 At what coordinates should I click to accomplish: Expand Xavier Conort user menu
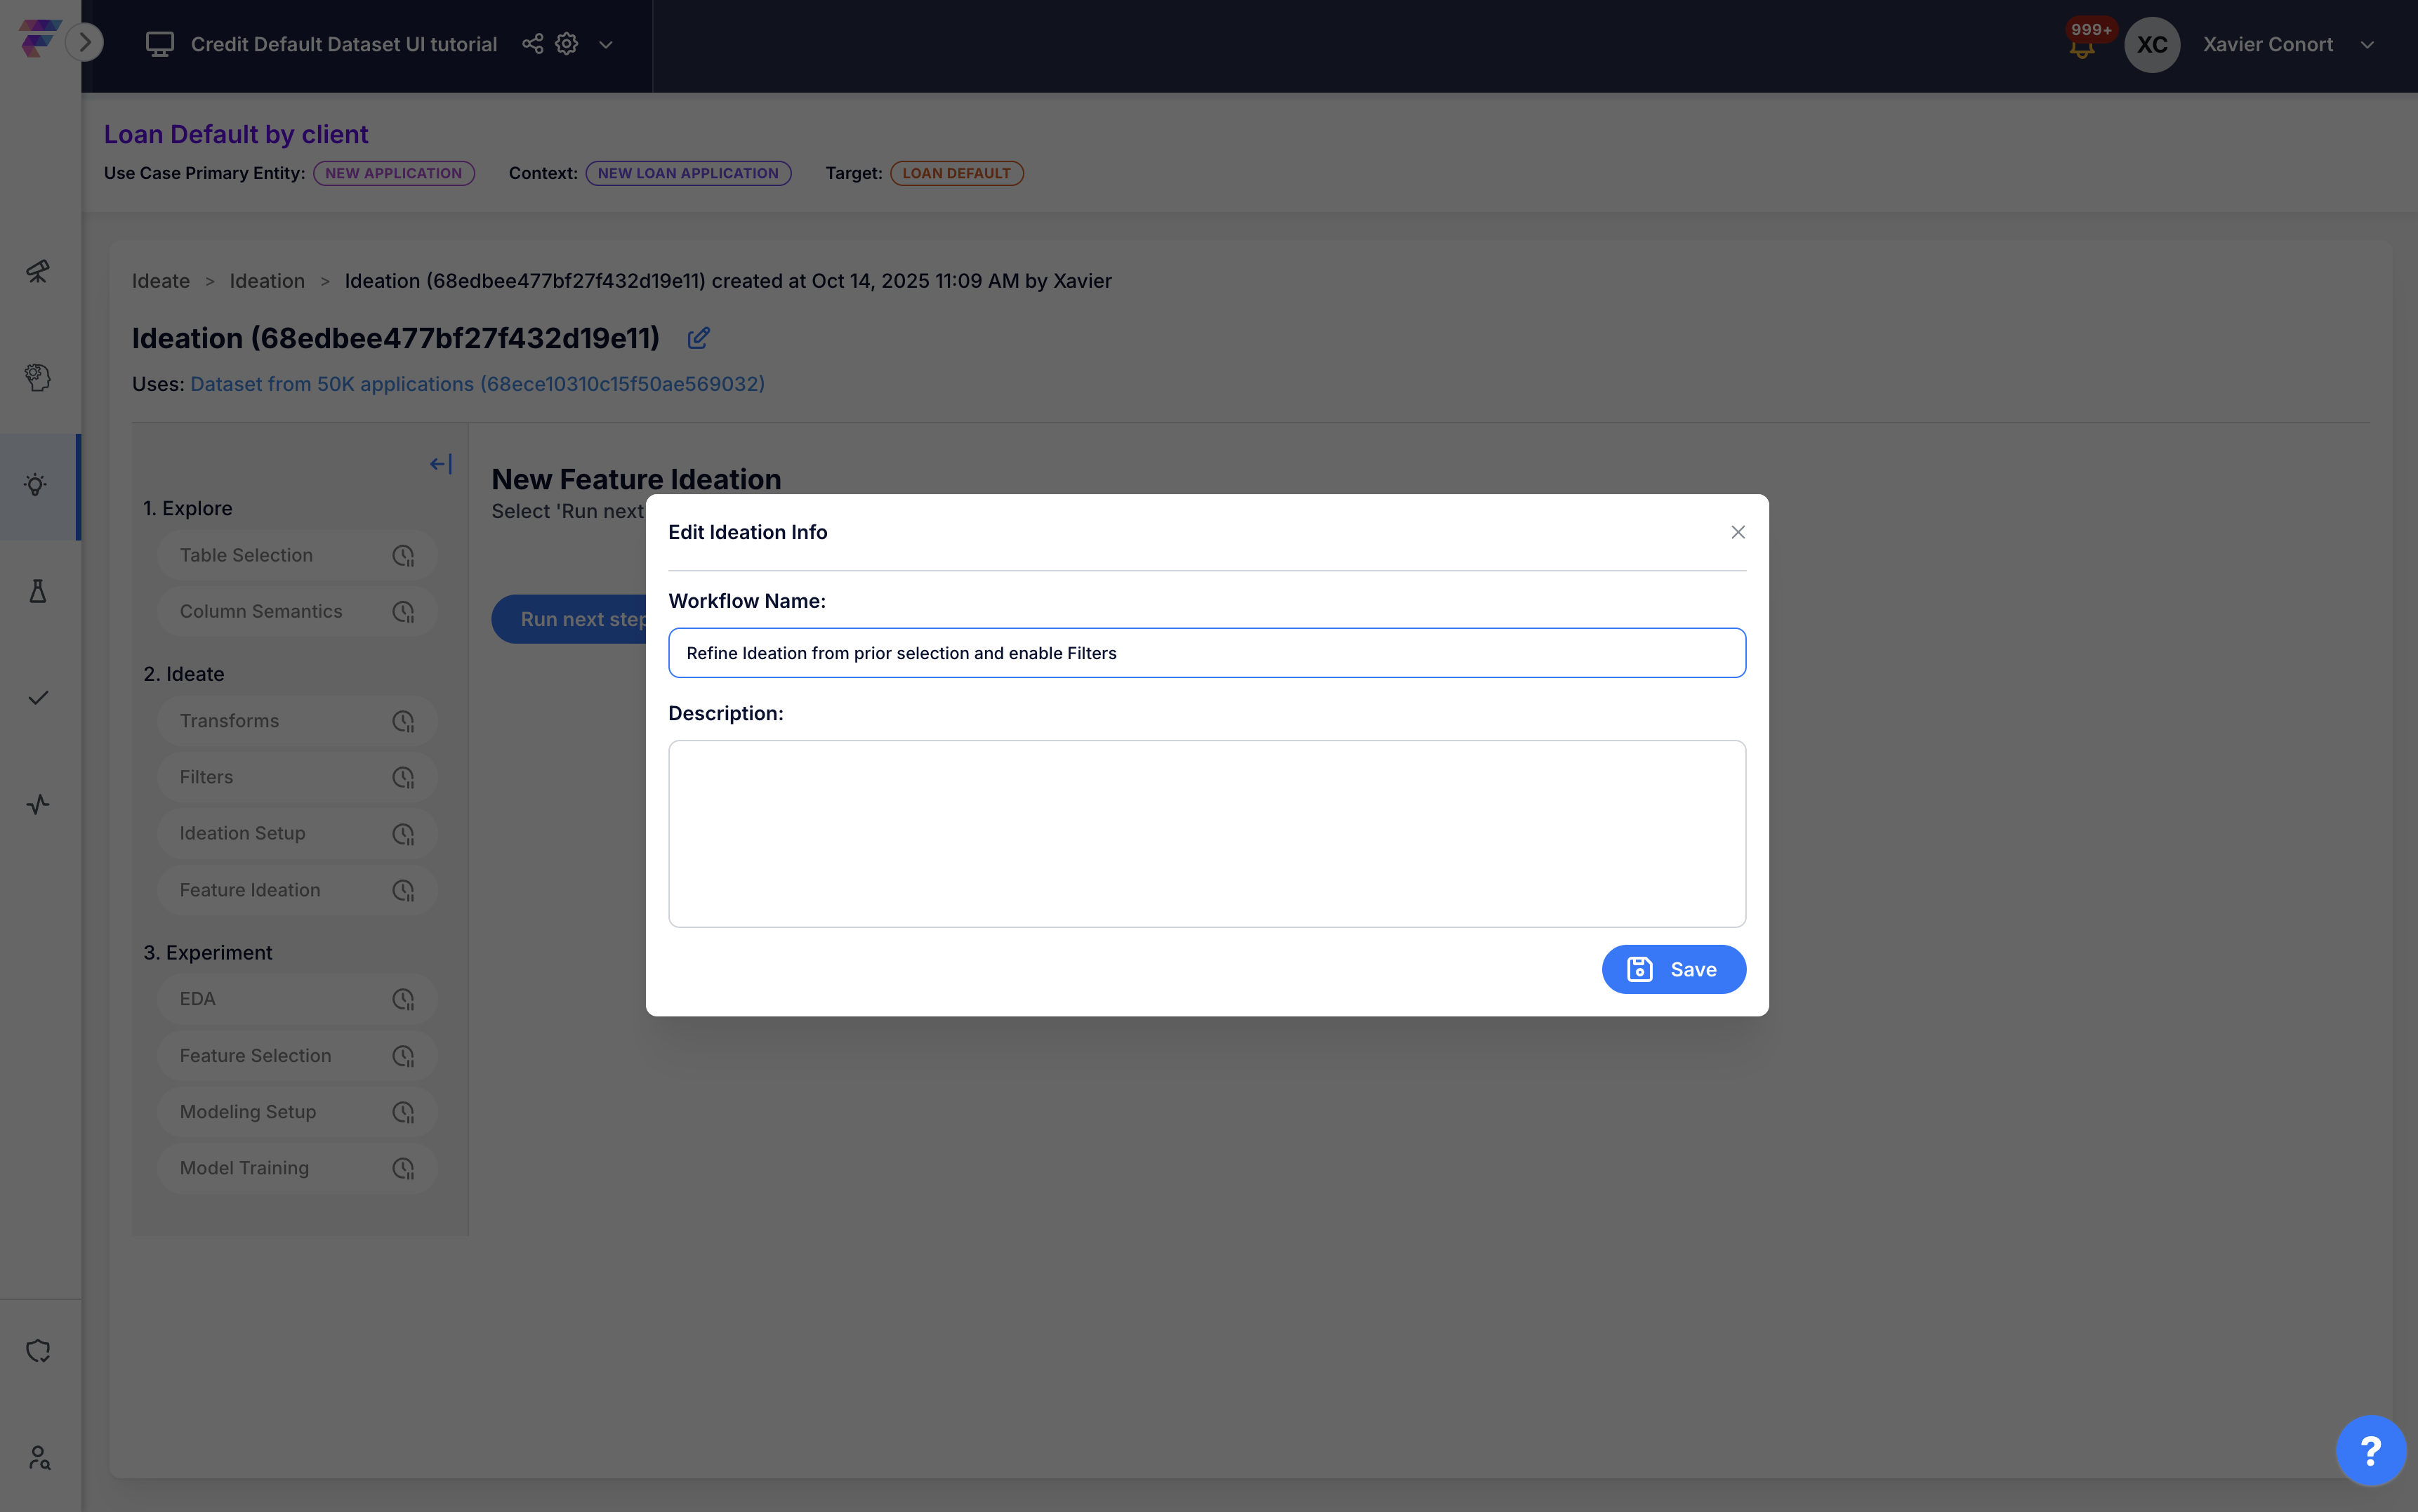[x=2367, y=45]
